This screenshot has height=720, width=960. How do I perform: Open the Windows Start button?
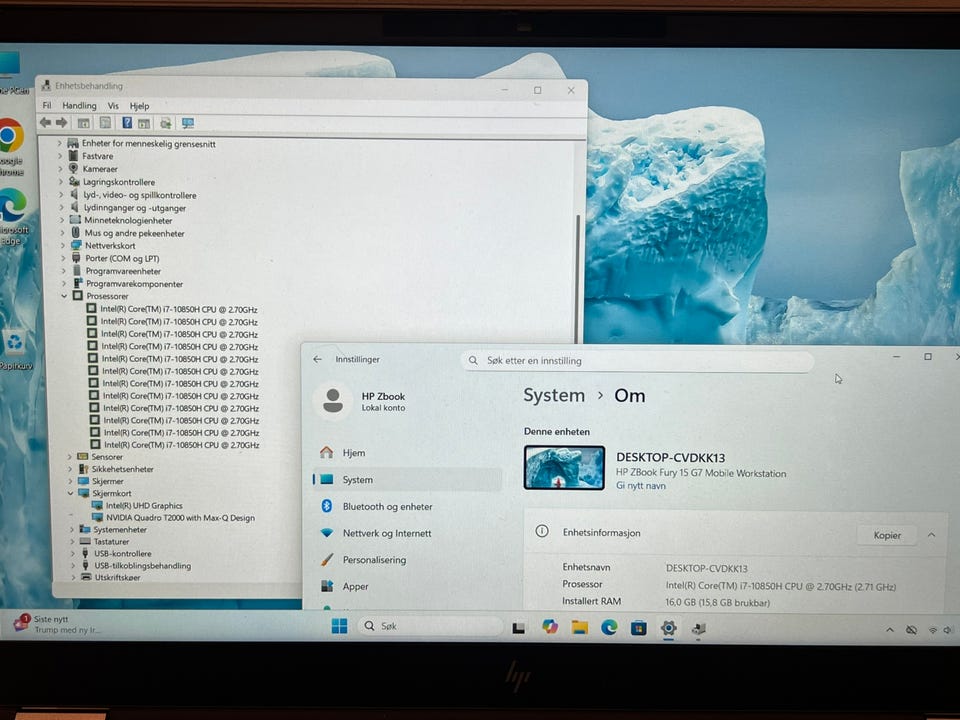[x=339, y=626]
